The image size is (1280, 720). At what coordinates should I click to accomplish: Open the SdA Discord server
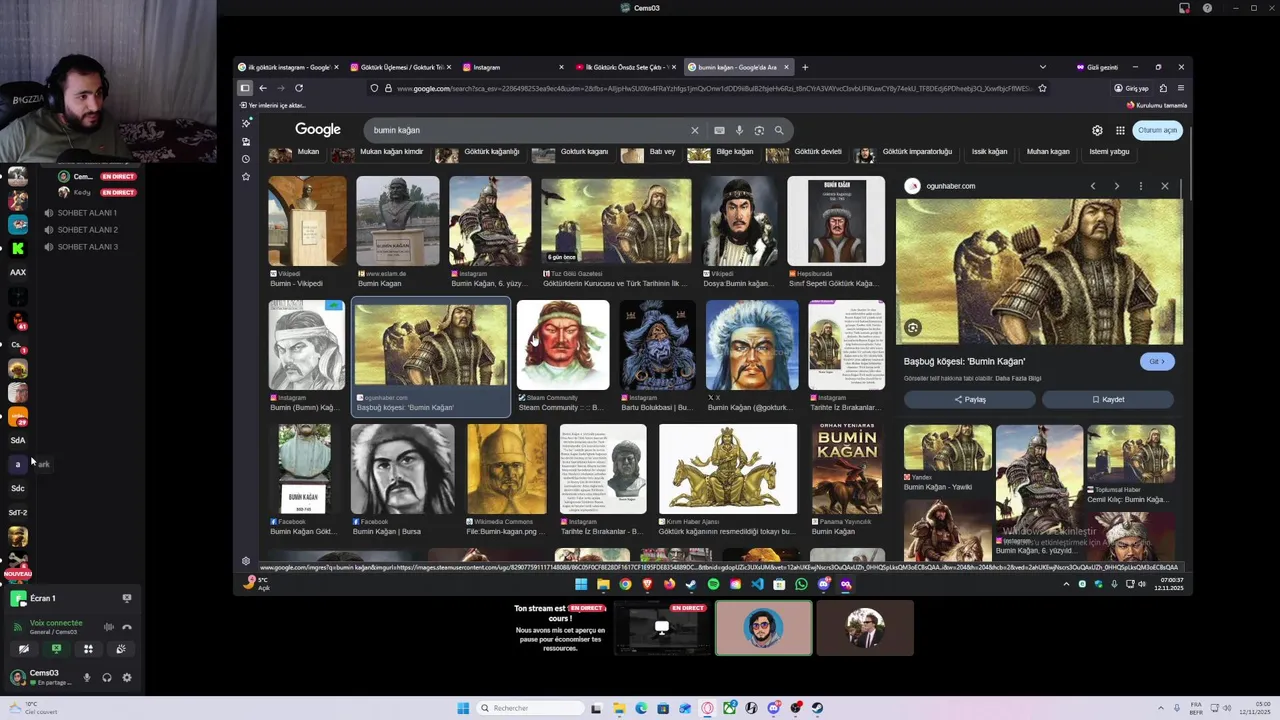pyautogui.click(x=18, y=440)
